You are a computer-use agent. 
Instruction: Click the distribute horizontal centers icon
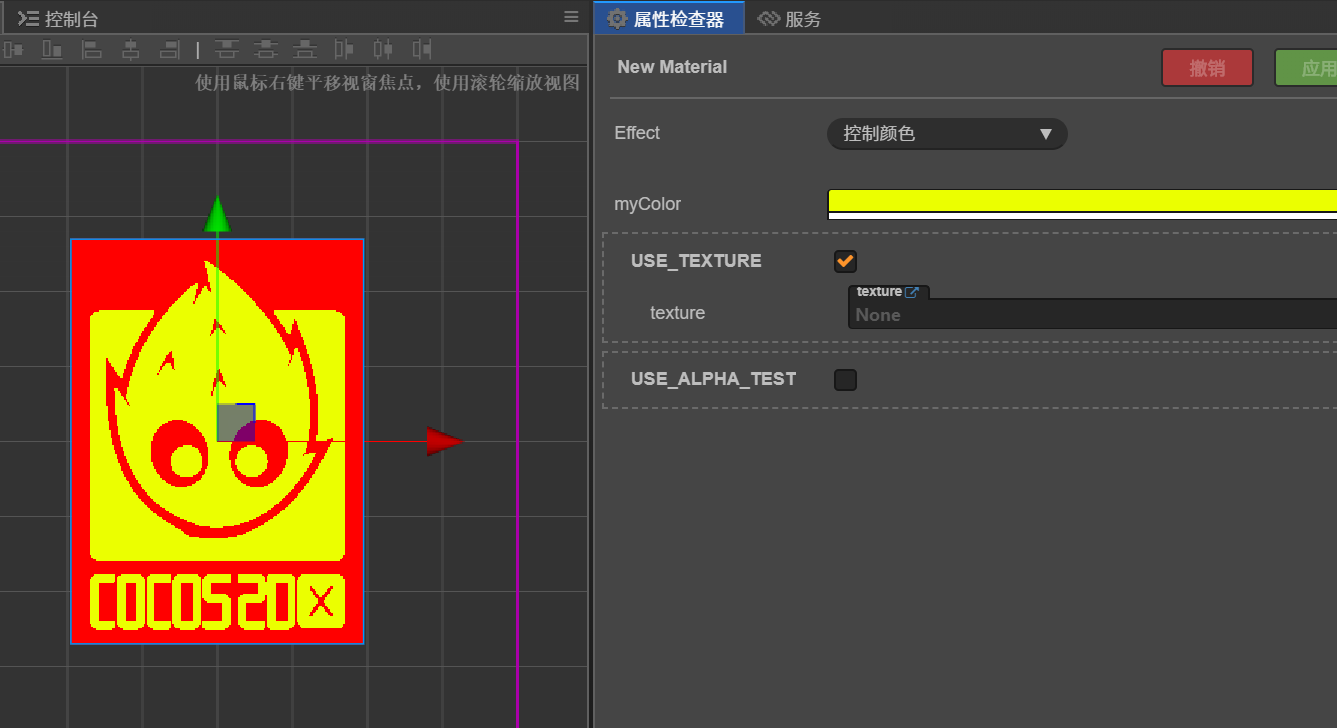(x=383, y=49)
